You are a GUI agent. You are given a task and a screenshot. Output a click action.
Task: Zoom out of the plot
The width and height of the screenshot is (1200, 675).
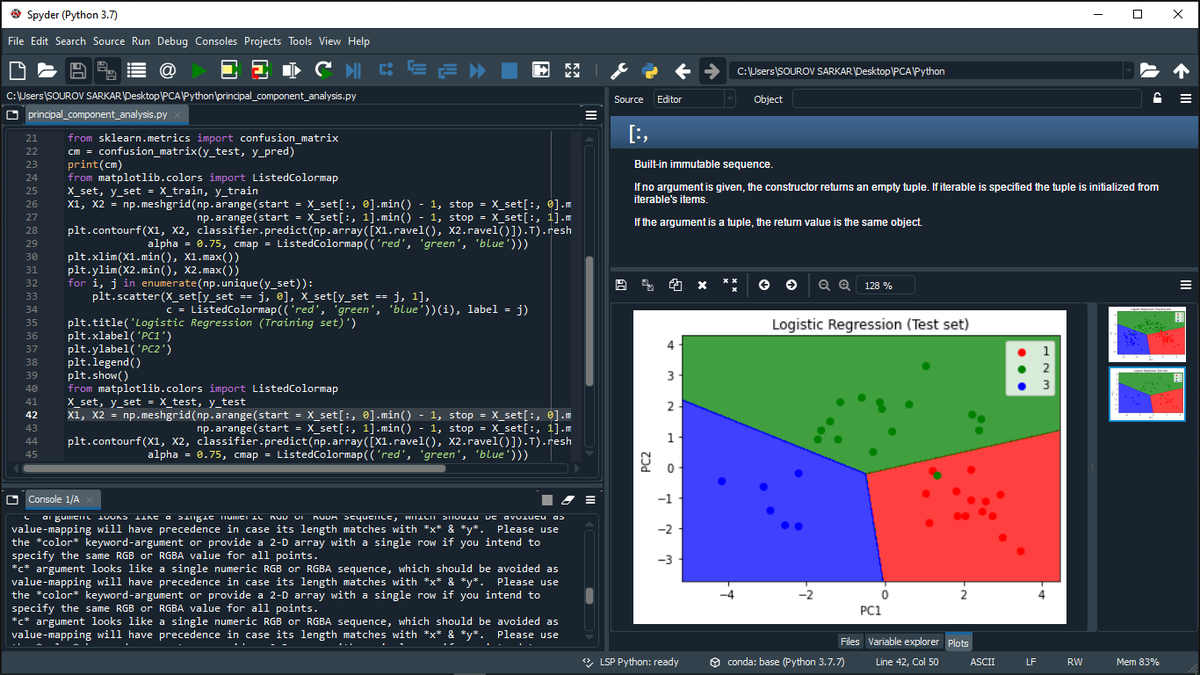pos(824,285)
